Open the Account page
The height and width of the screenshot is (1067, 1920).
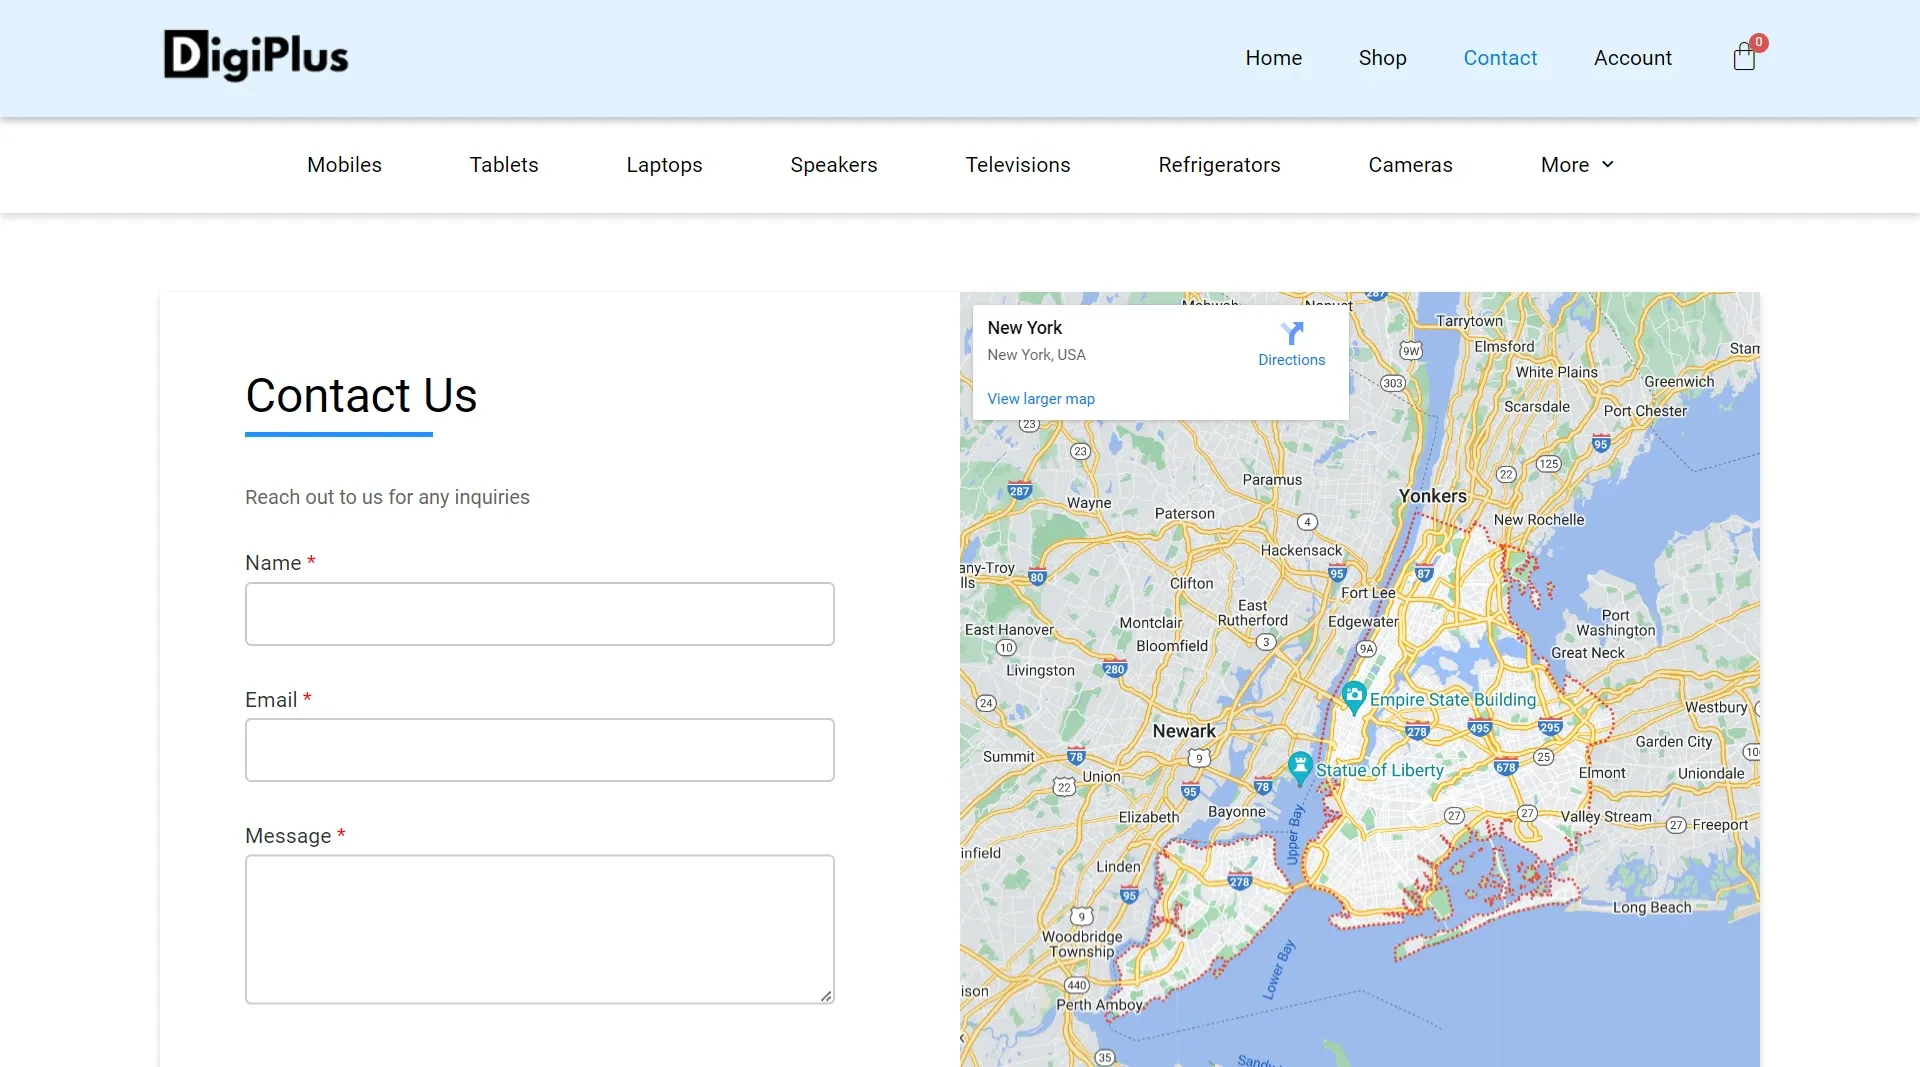1632,58
